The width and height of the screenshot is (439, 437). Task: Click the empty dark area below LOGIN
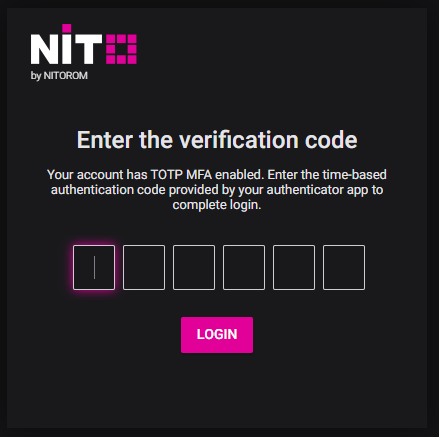(217, 390)
